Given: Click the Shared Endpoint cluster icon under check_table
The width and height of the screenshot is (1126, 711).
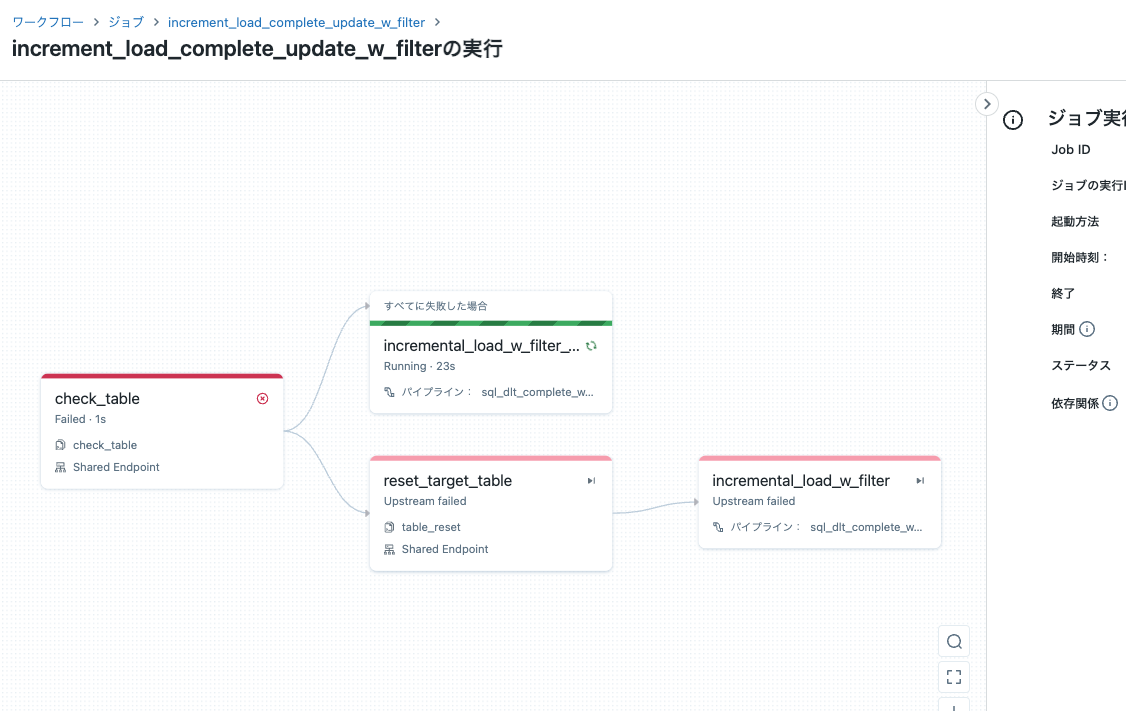Looking at the screenshot, I should (60, 467).
